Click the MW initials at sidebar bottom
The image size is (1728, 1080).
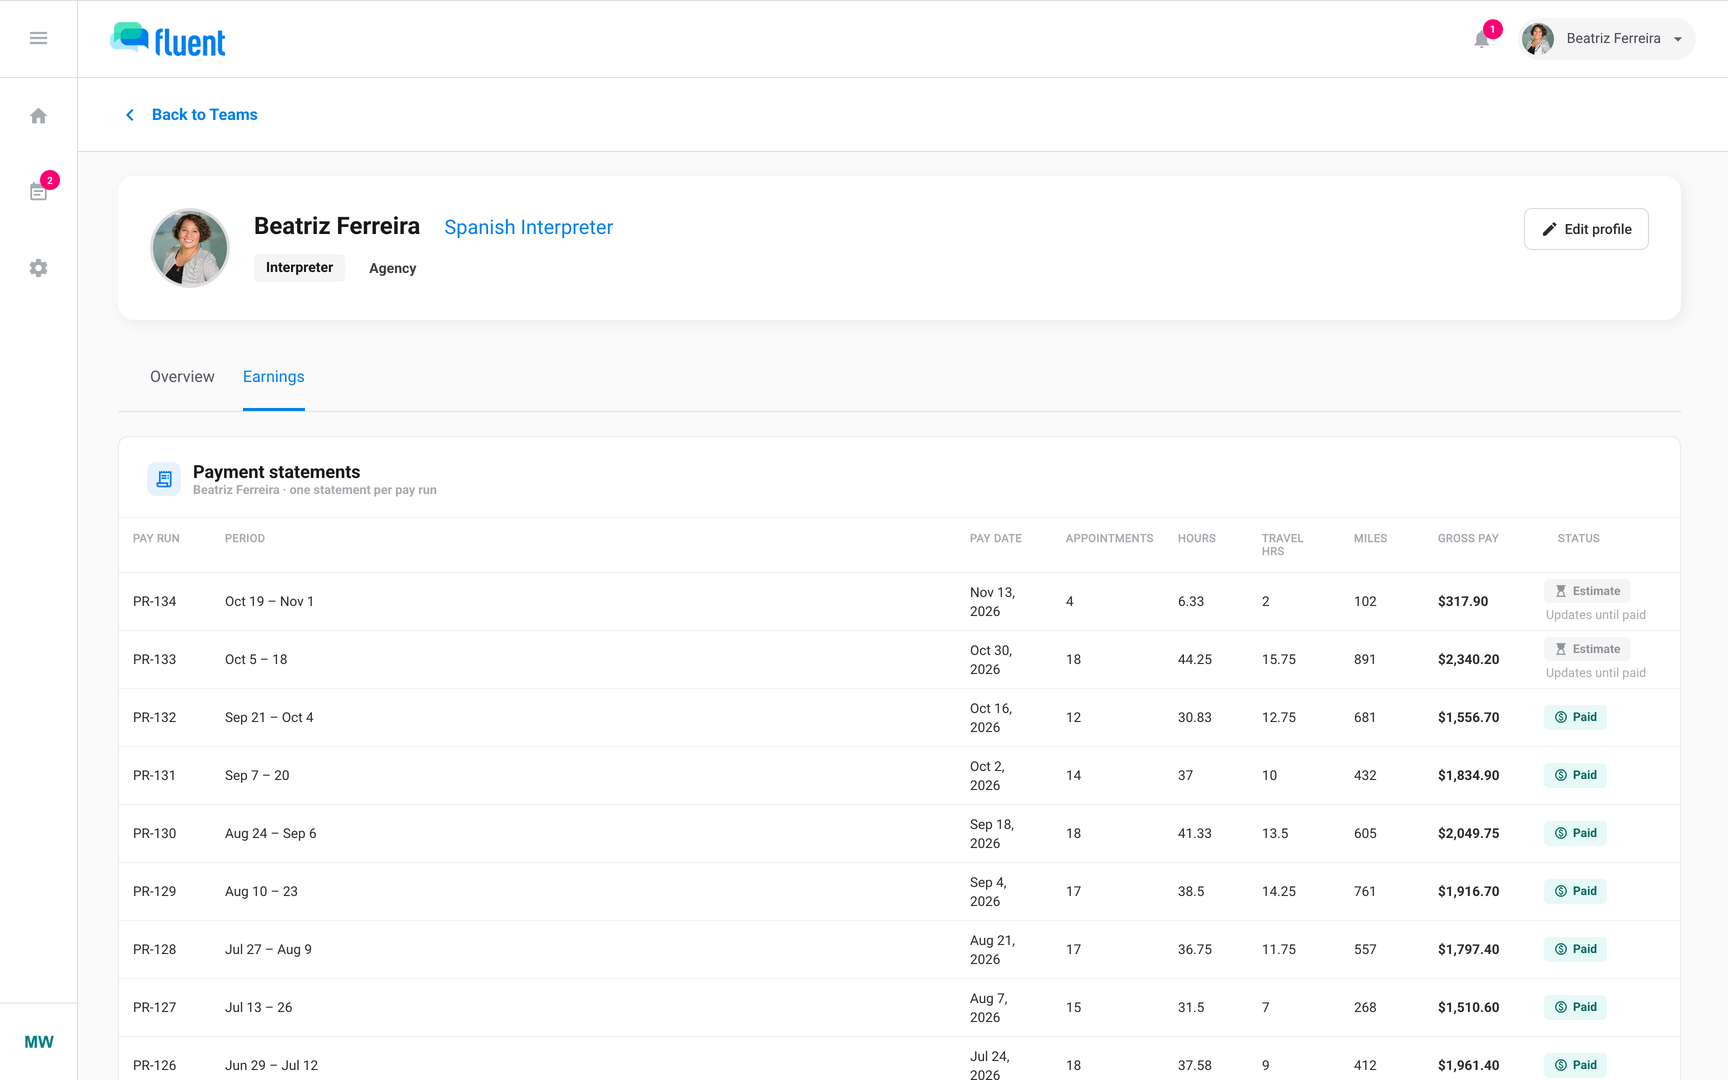(39, 1042)
